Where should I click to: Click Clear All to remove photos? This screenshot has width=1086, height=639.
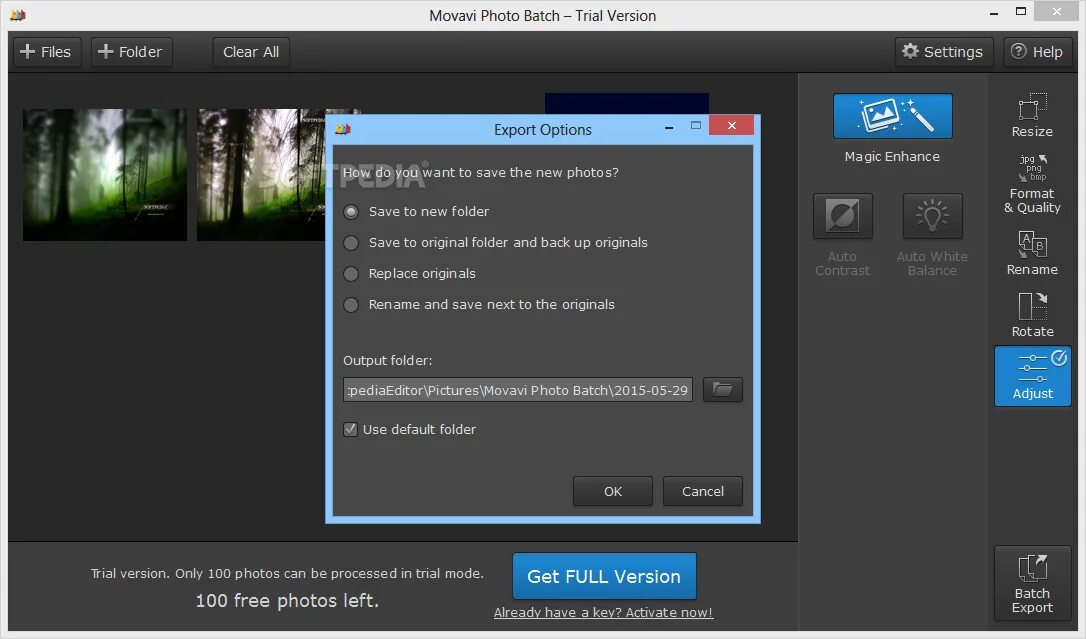tap(251, 52)
